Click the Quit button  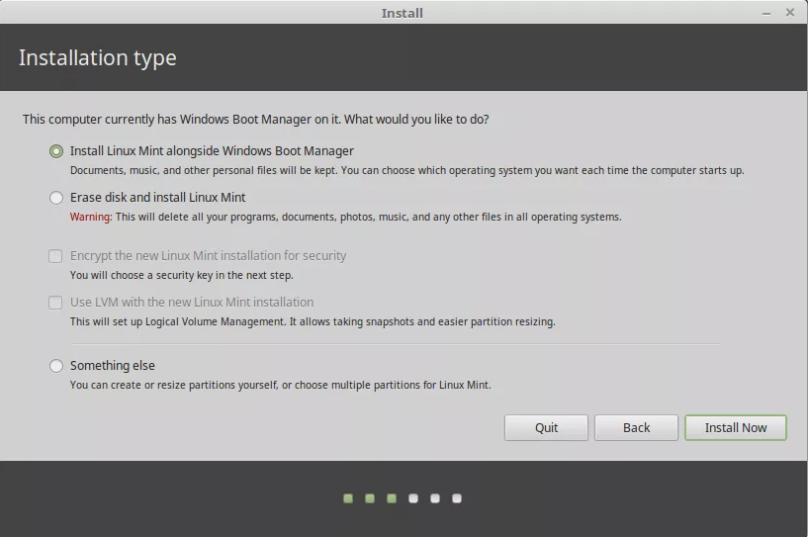click(x=546, y=428)
